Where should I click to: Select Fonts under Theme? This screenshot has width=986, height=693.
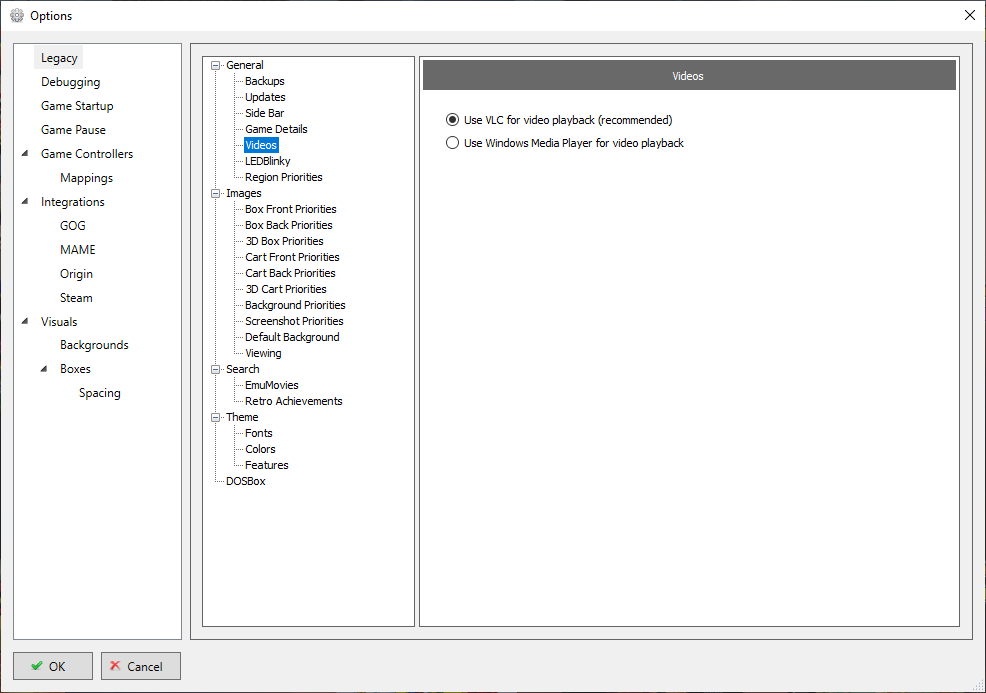(258, 433)
